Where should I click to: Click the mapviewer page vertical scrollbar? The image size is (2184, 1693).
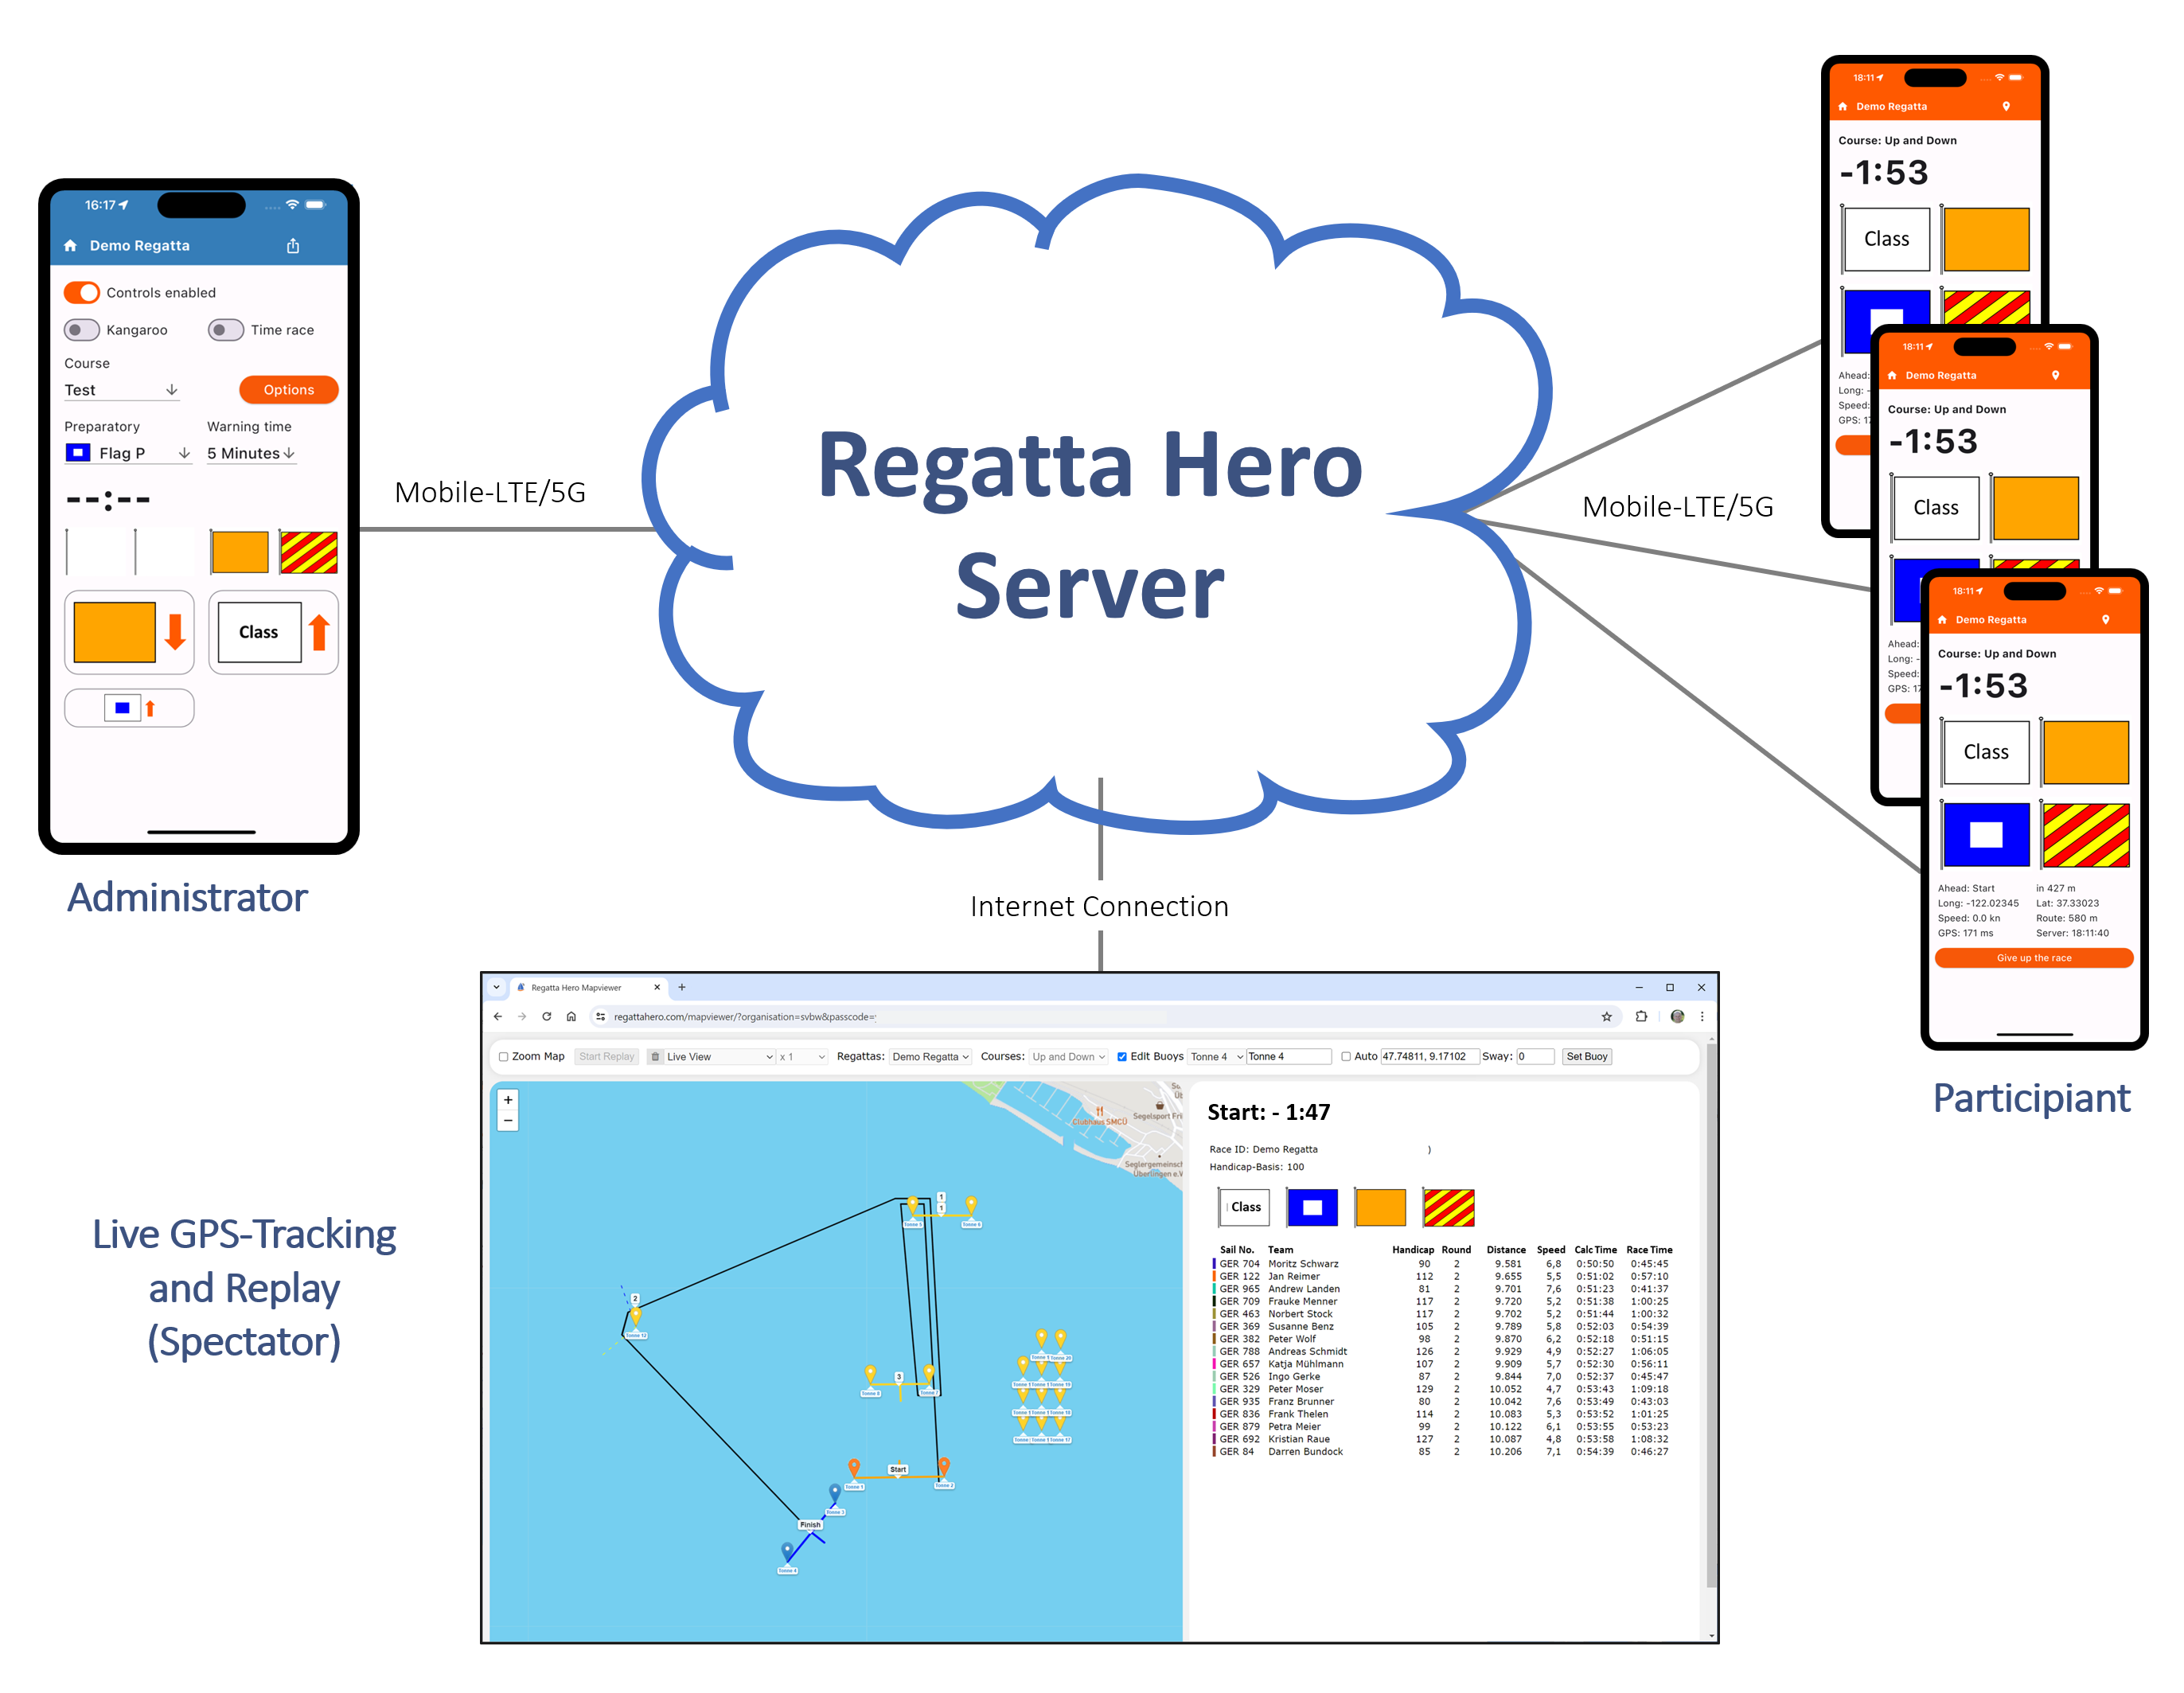coord(1711,1316)
